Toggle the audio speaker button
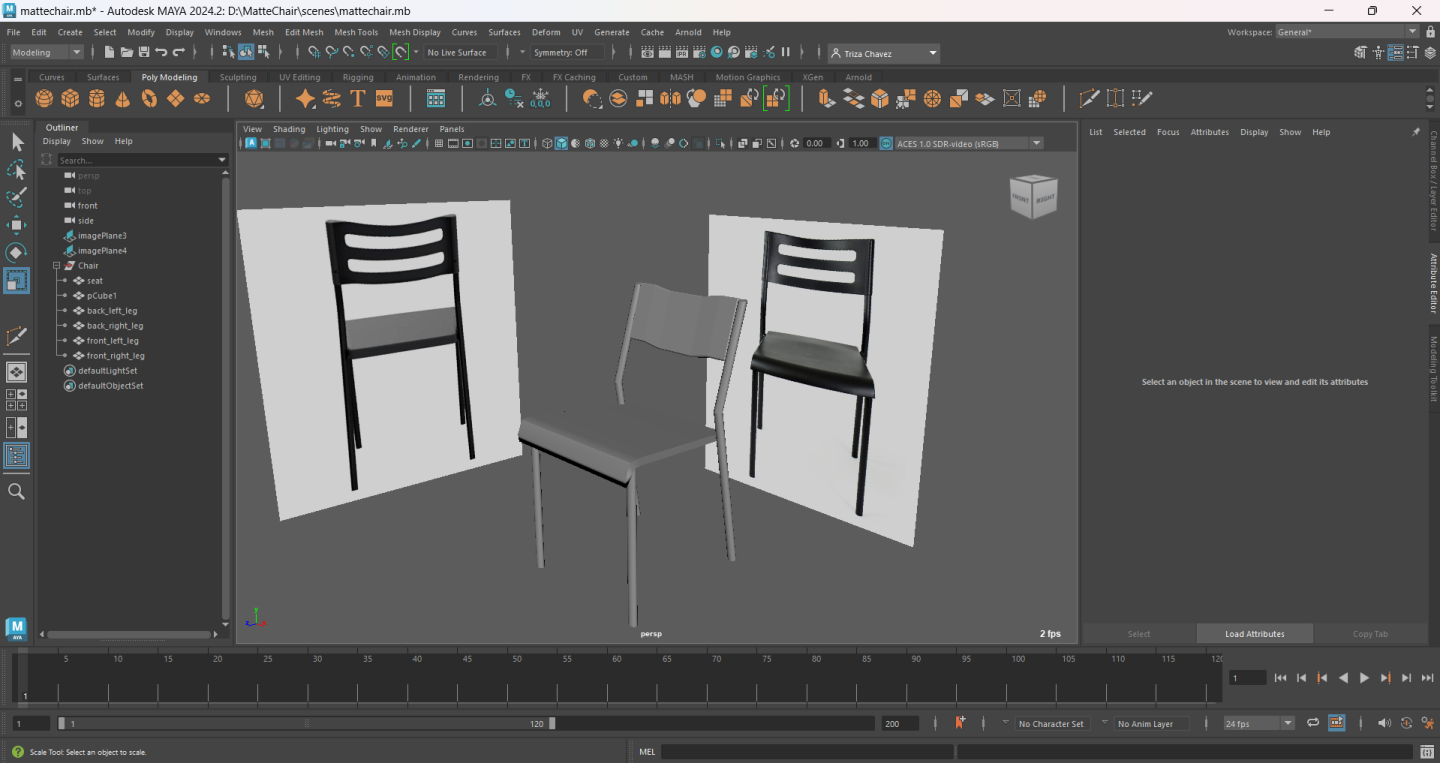Viewport: 1440px width, 763px height. 1384,723
